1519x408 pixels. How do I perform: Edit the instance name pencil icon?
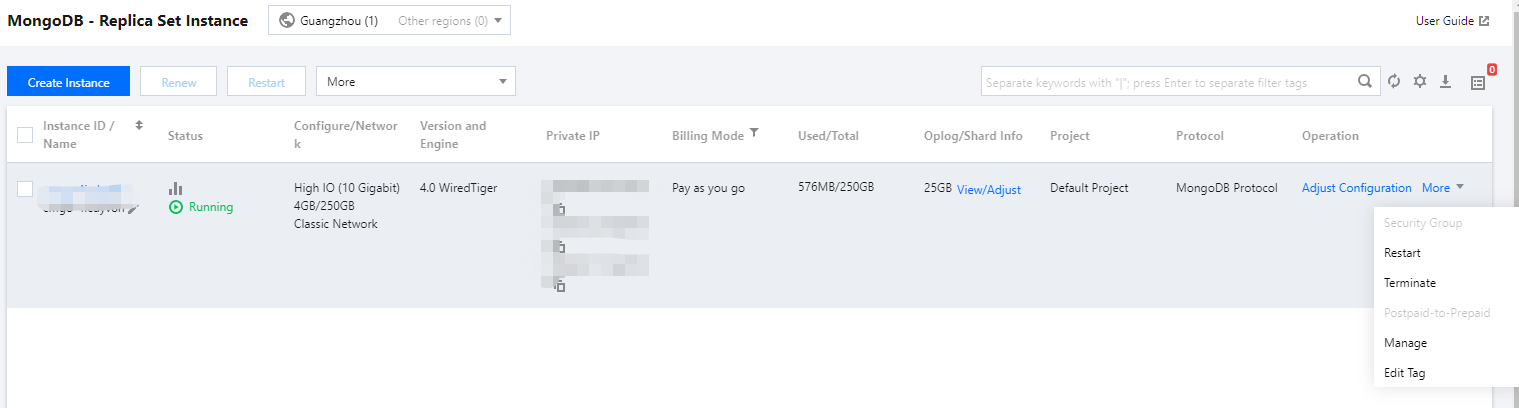coord(133,208)
